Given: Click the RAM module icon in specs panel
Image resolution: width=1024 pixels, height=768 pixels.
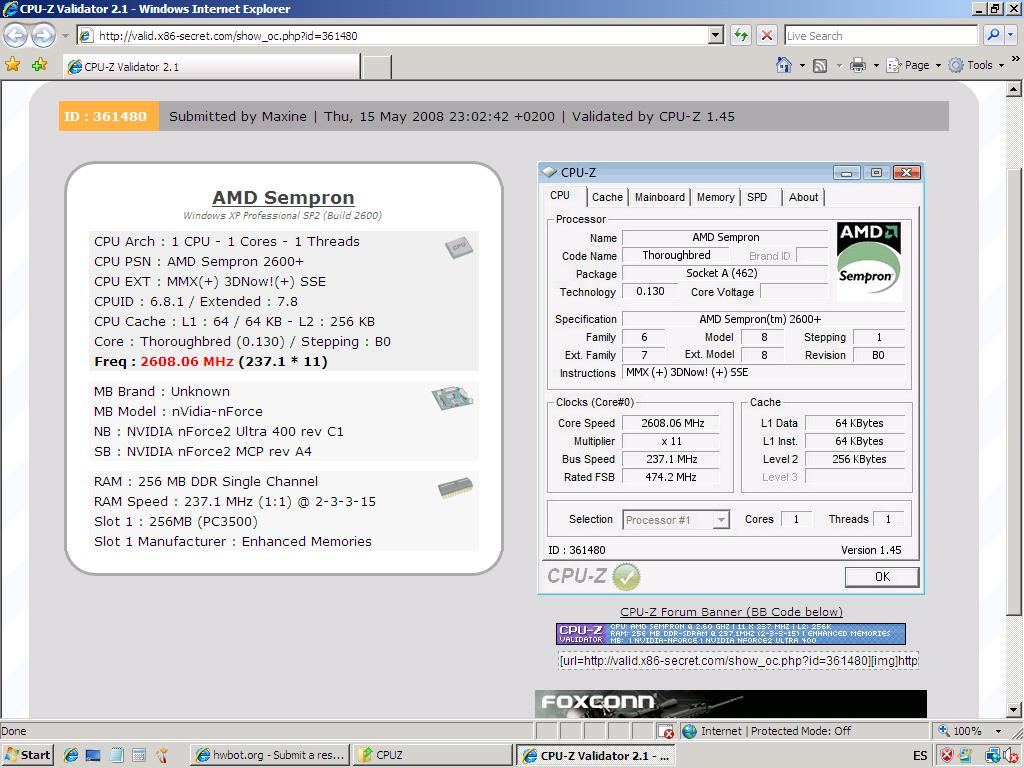Looking at the screenshot, I should (x=455, y=488).
